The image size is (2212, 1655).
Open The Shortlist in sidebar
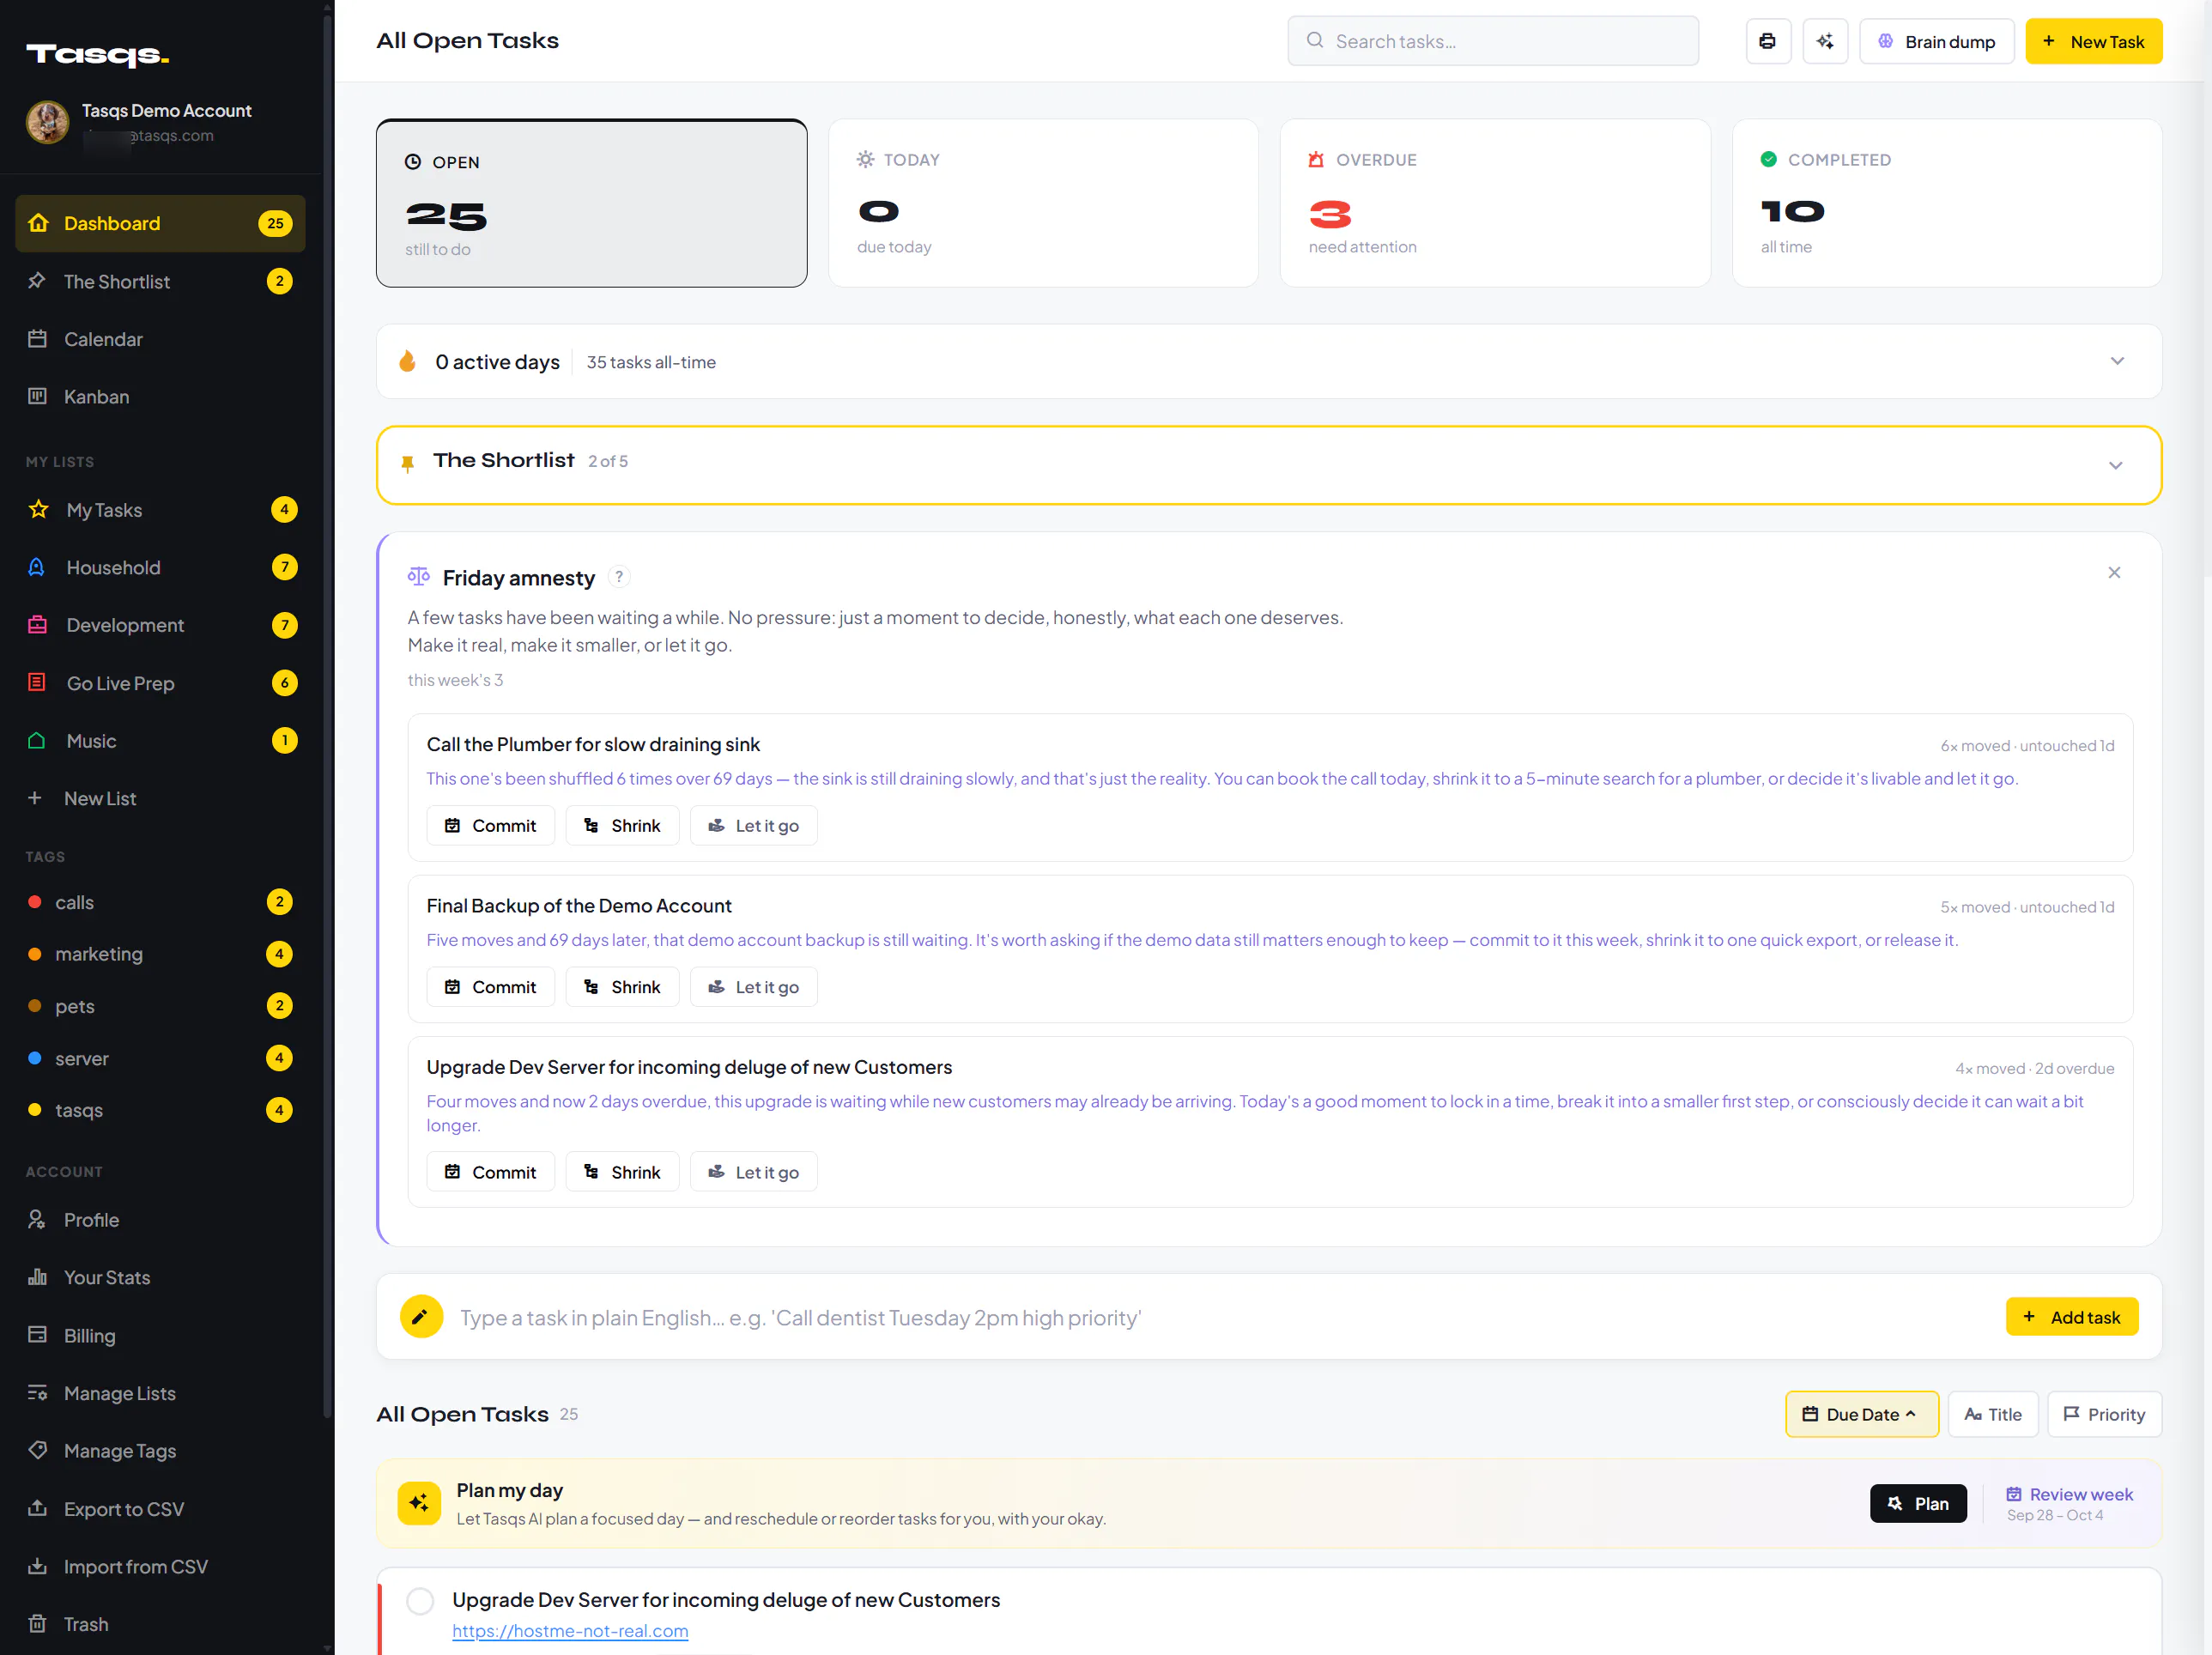click(160, 282)
